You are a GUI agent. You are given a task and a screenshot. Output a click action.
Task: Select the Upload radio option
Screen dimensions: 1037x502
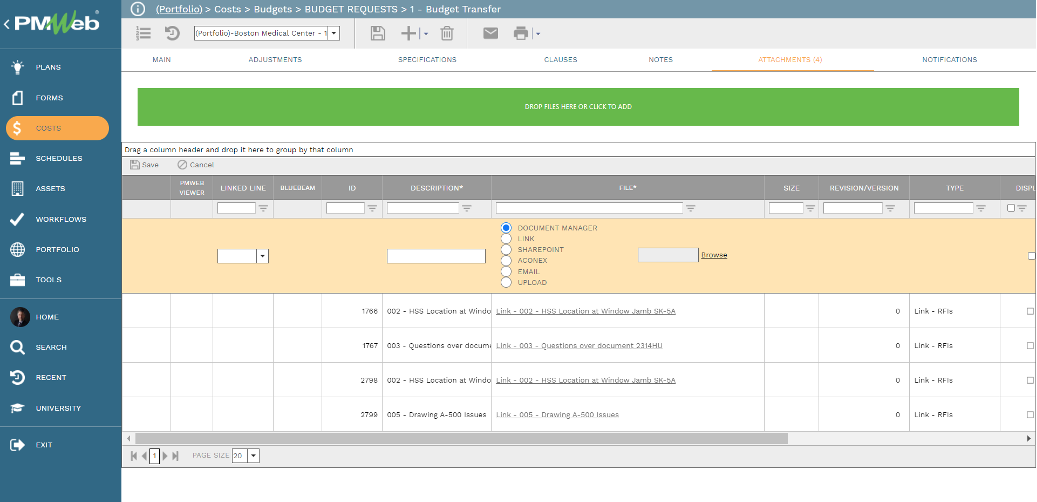[x=507, y=282]
